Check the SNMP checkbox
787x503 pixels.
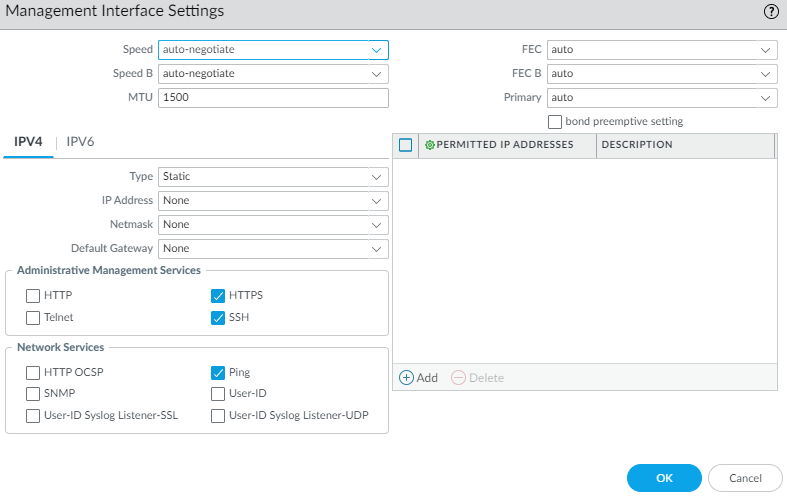tap(34, 394)
